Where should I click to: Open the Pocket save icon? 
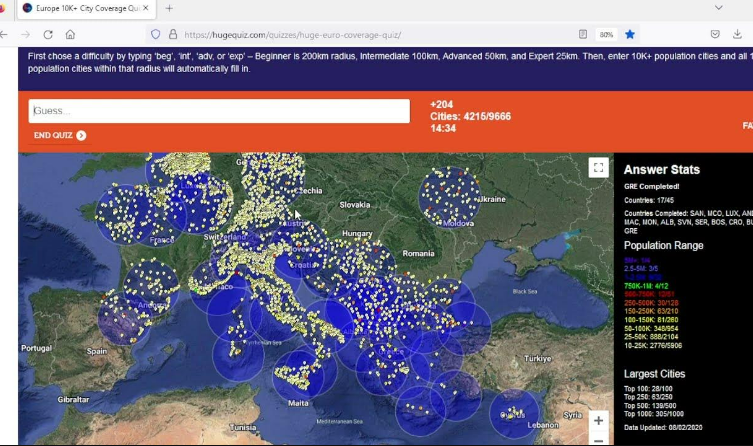click(715, 34)
